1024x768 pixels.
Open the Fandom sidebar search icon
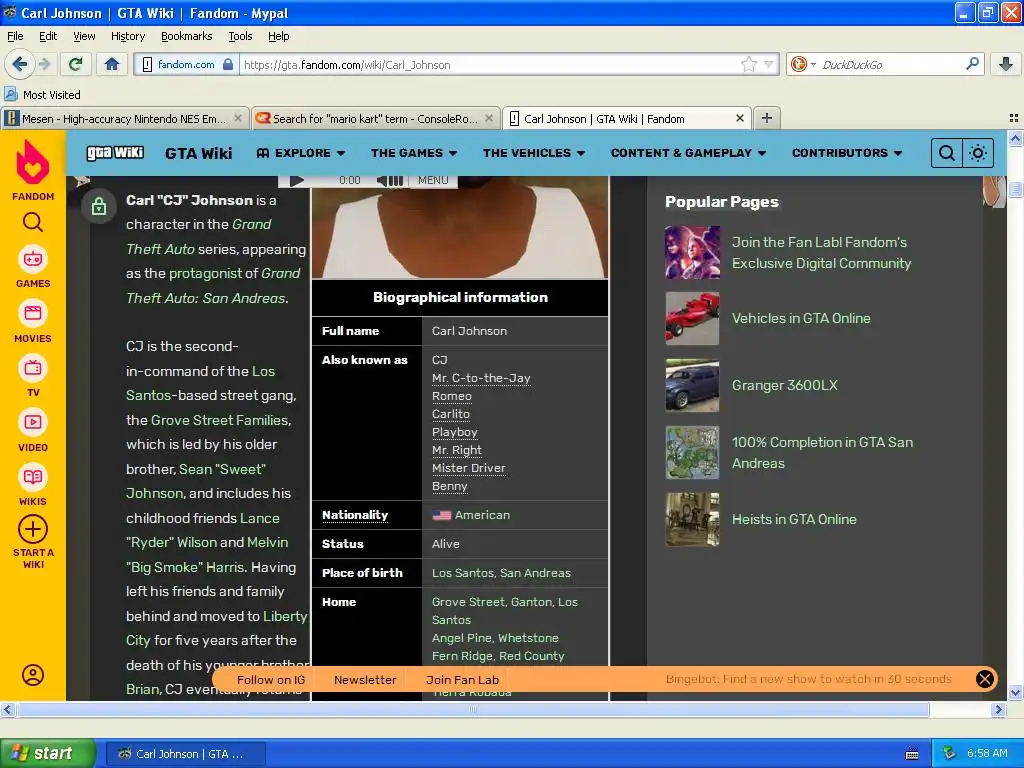[33, 223]
